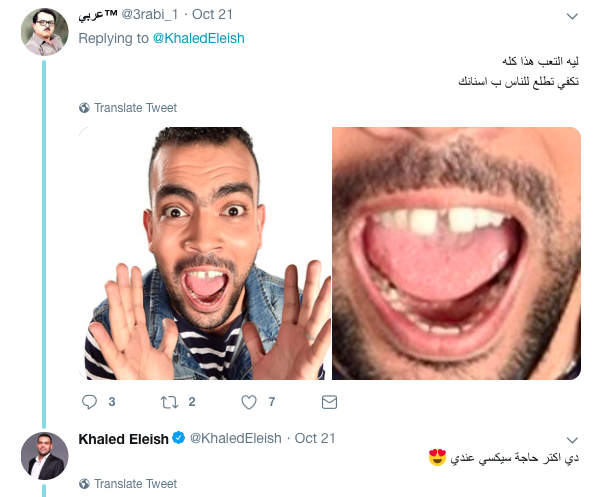
Task: Click globe icon beside first Translate Tweet
Action: 84,108
